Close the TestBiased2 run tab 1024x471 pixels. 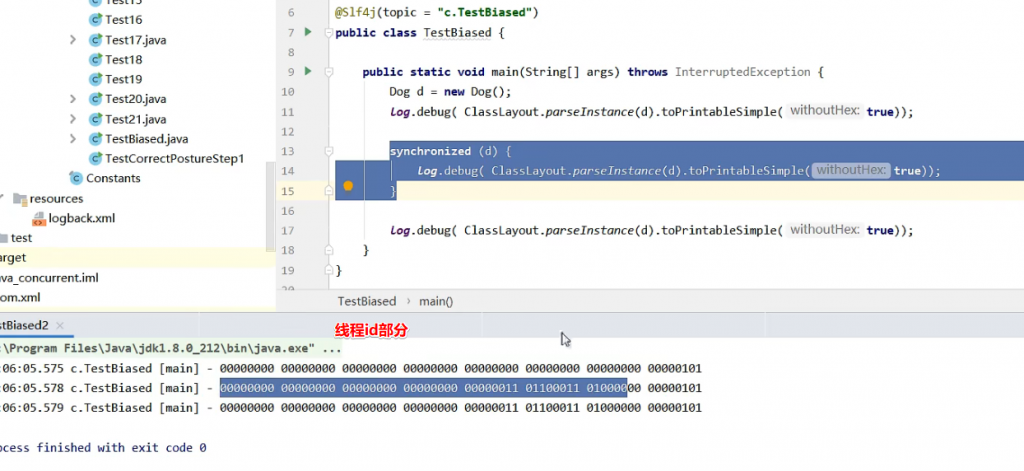(x=60, y=326)
